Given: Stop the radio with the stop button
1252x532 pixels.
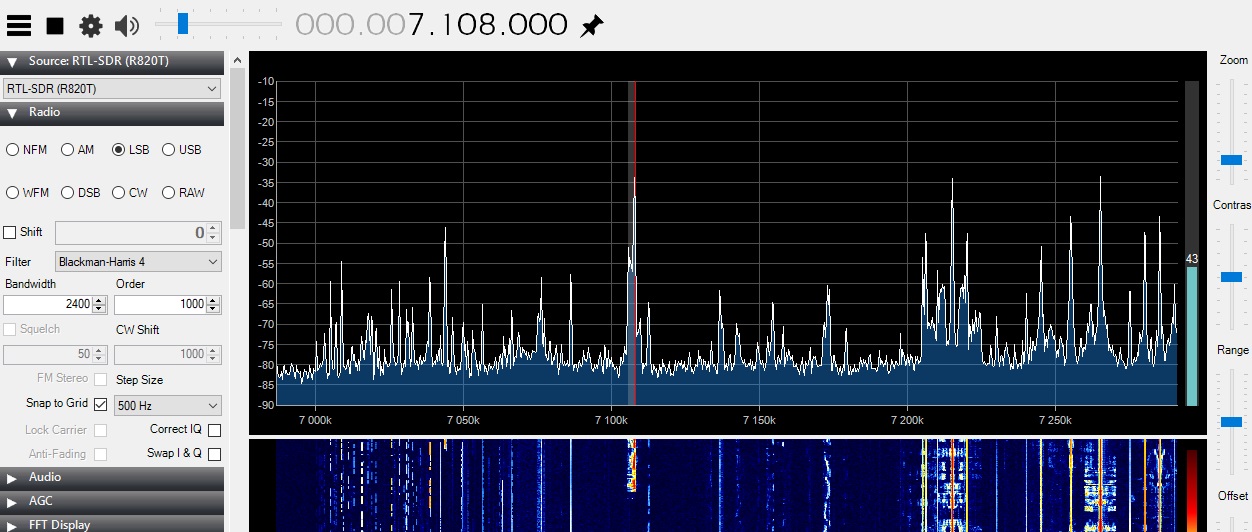Looking at the screenshot, I should (x=55, y=25).
